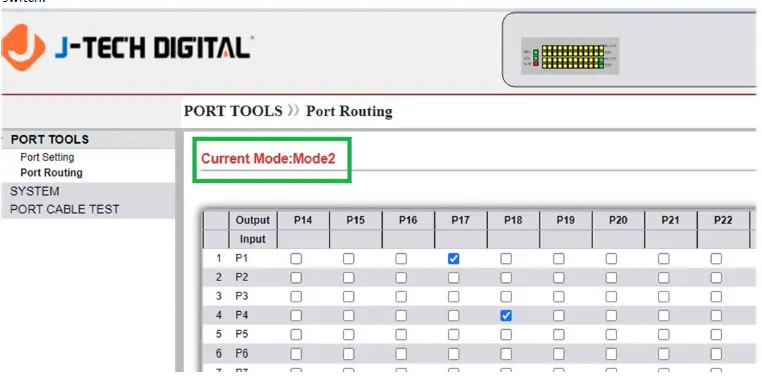Check P5 to P17 routing checkbox

pyautogui.click(x=453, y=334)
